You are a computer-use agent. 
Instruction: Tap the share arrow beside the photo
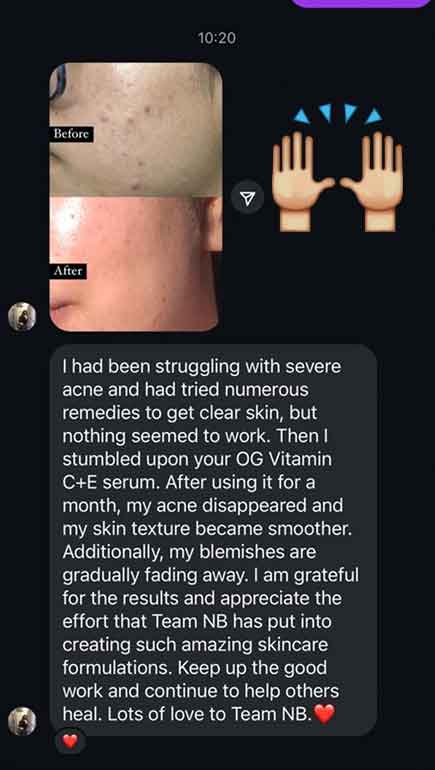[x=248, y=197]
